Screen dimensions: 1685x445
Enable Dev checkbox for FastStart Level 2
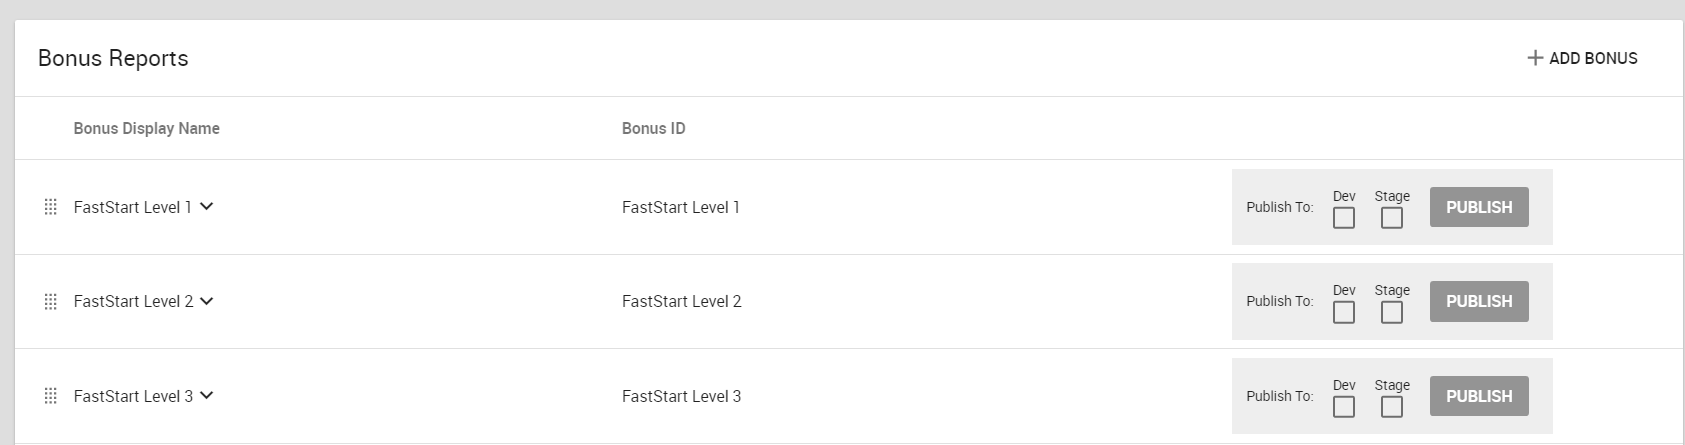pyautogui.click(x=1344, y=312)
